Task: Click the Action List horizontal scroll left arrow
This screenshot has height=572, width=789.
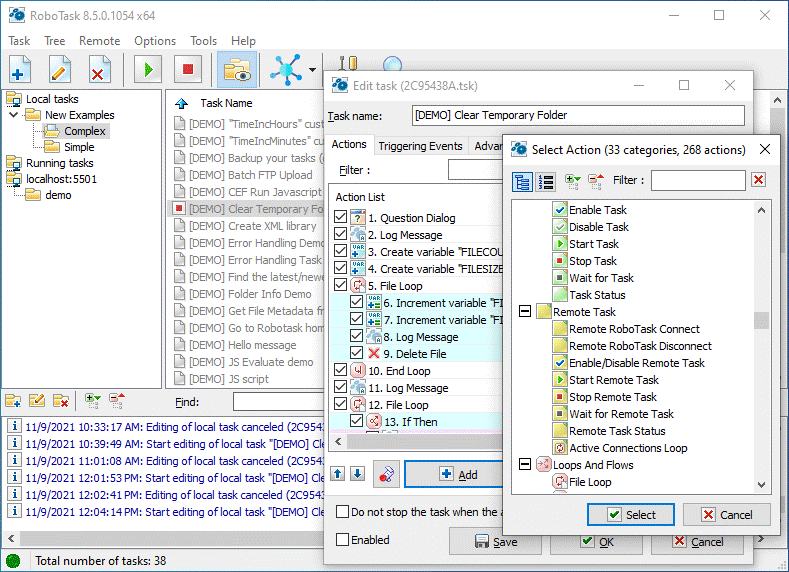Action: tap(338, 442)
